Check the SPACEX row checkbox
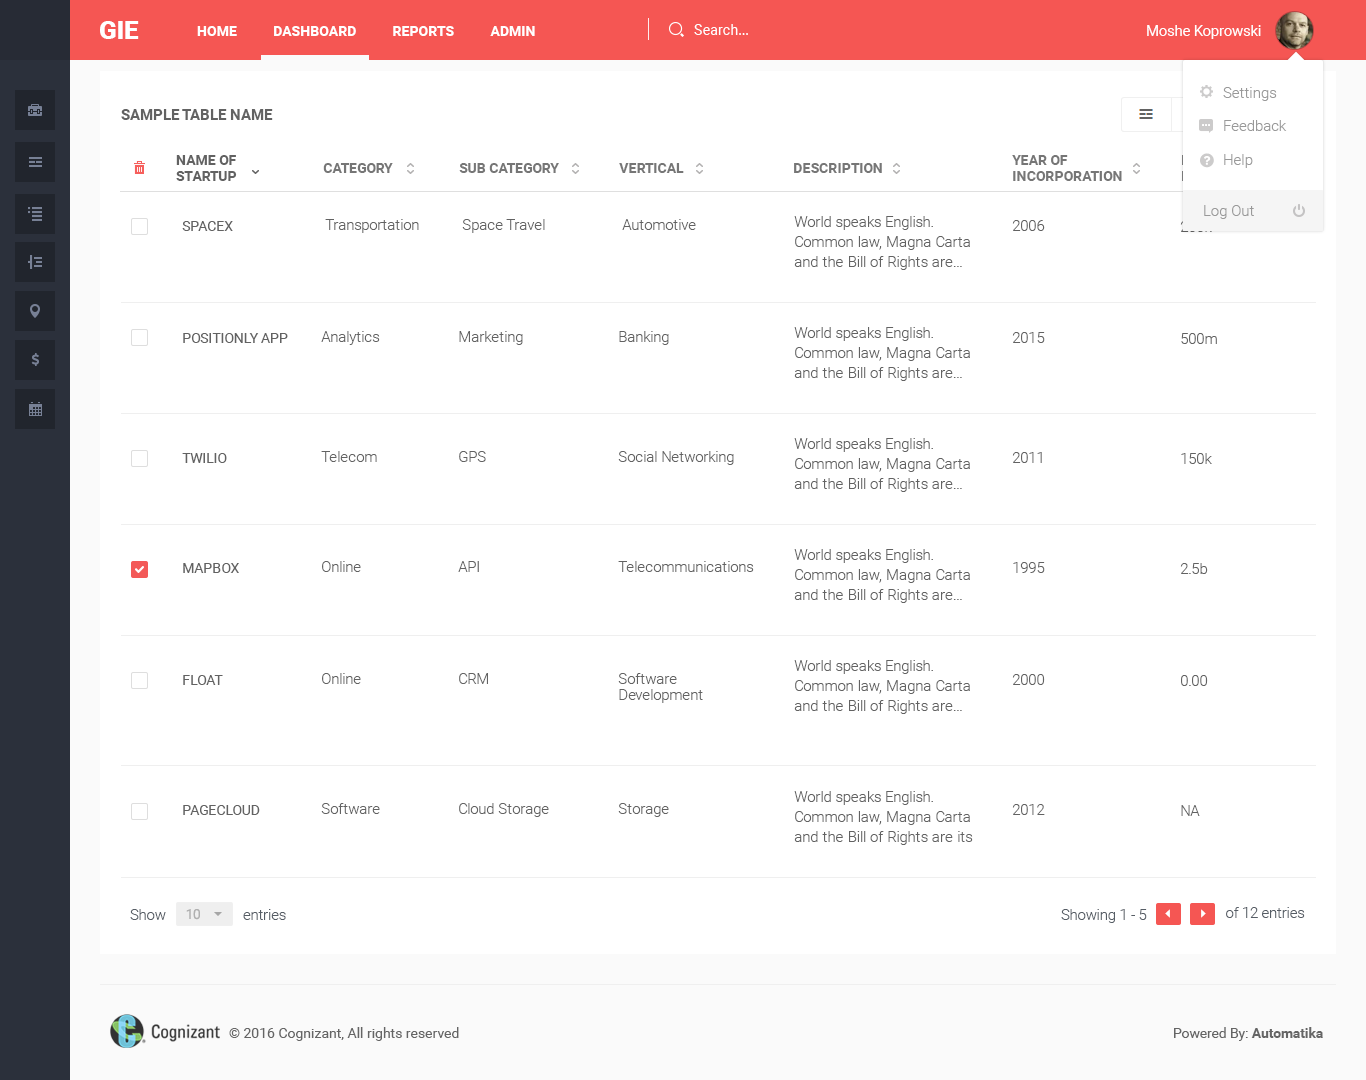This screenshot has height=1080, width=1366. click(x=140, y=227)
